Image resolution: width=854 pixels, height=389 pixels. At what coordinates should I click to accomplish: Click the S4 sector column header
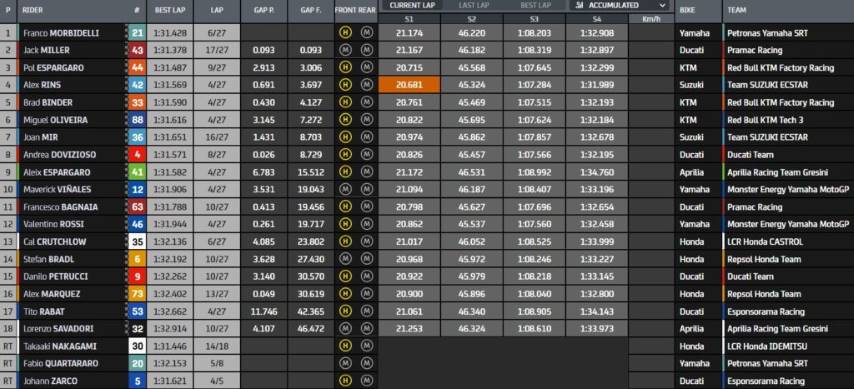(x=597, y=19)
